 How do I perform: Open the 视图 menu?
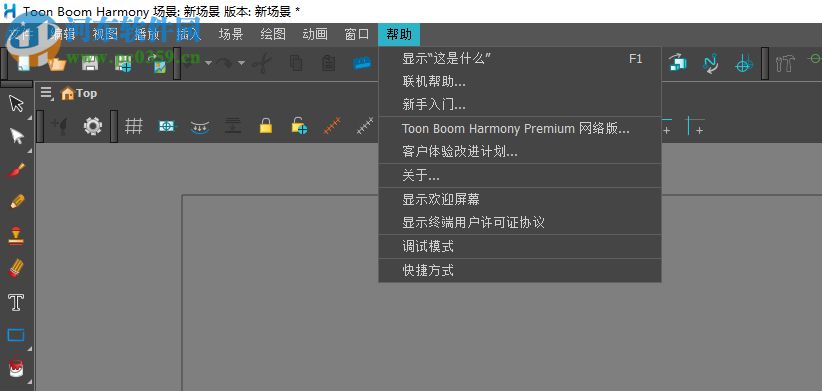105,35
